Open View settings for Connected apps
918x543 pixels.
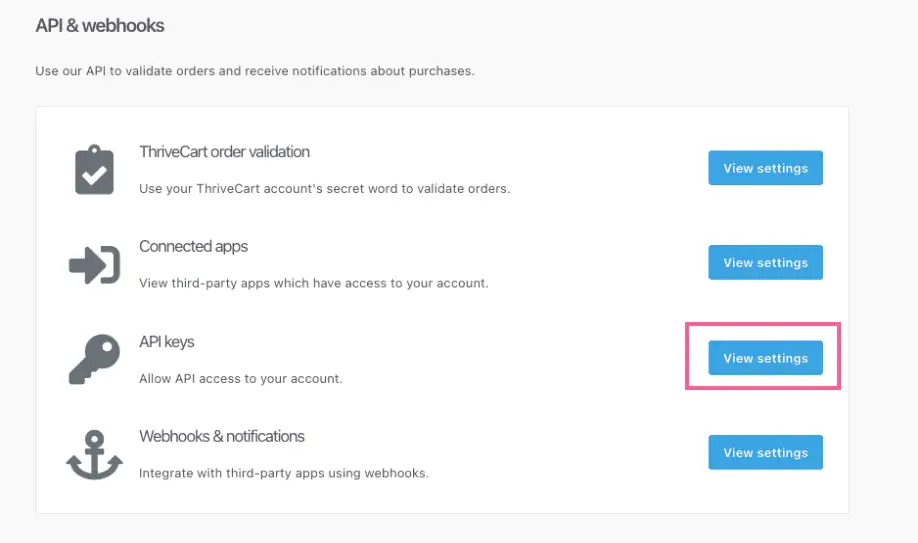click(765, 262)
